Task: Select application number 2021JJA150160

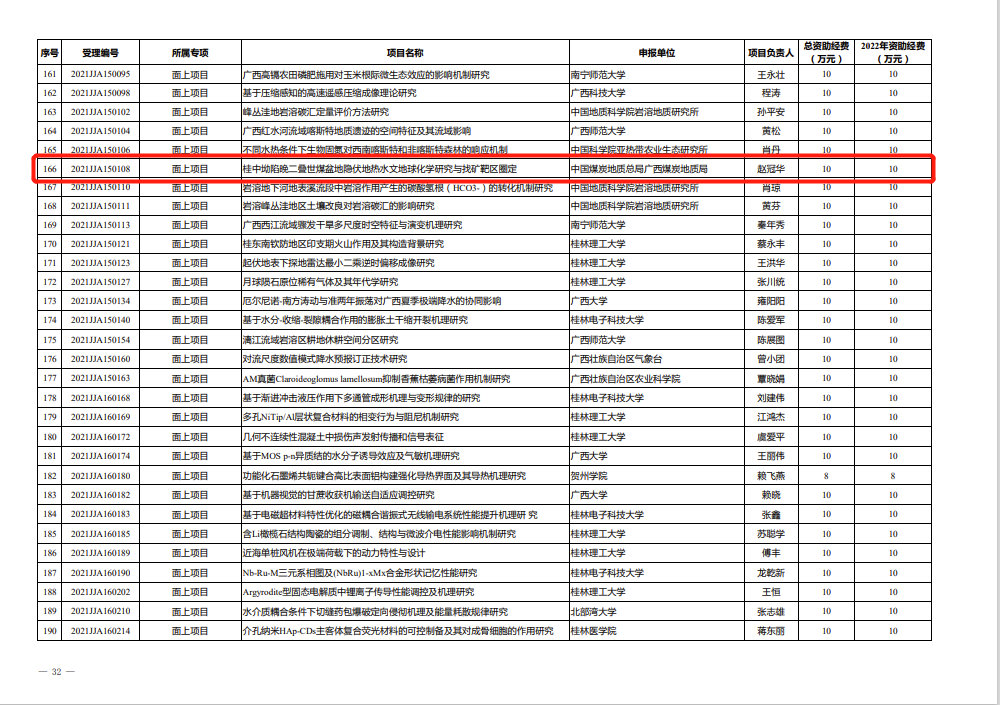Action: (x=100, y=359)
